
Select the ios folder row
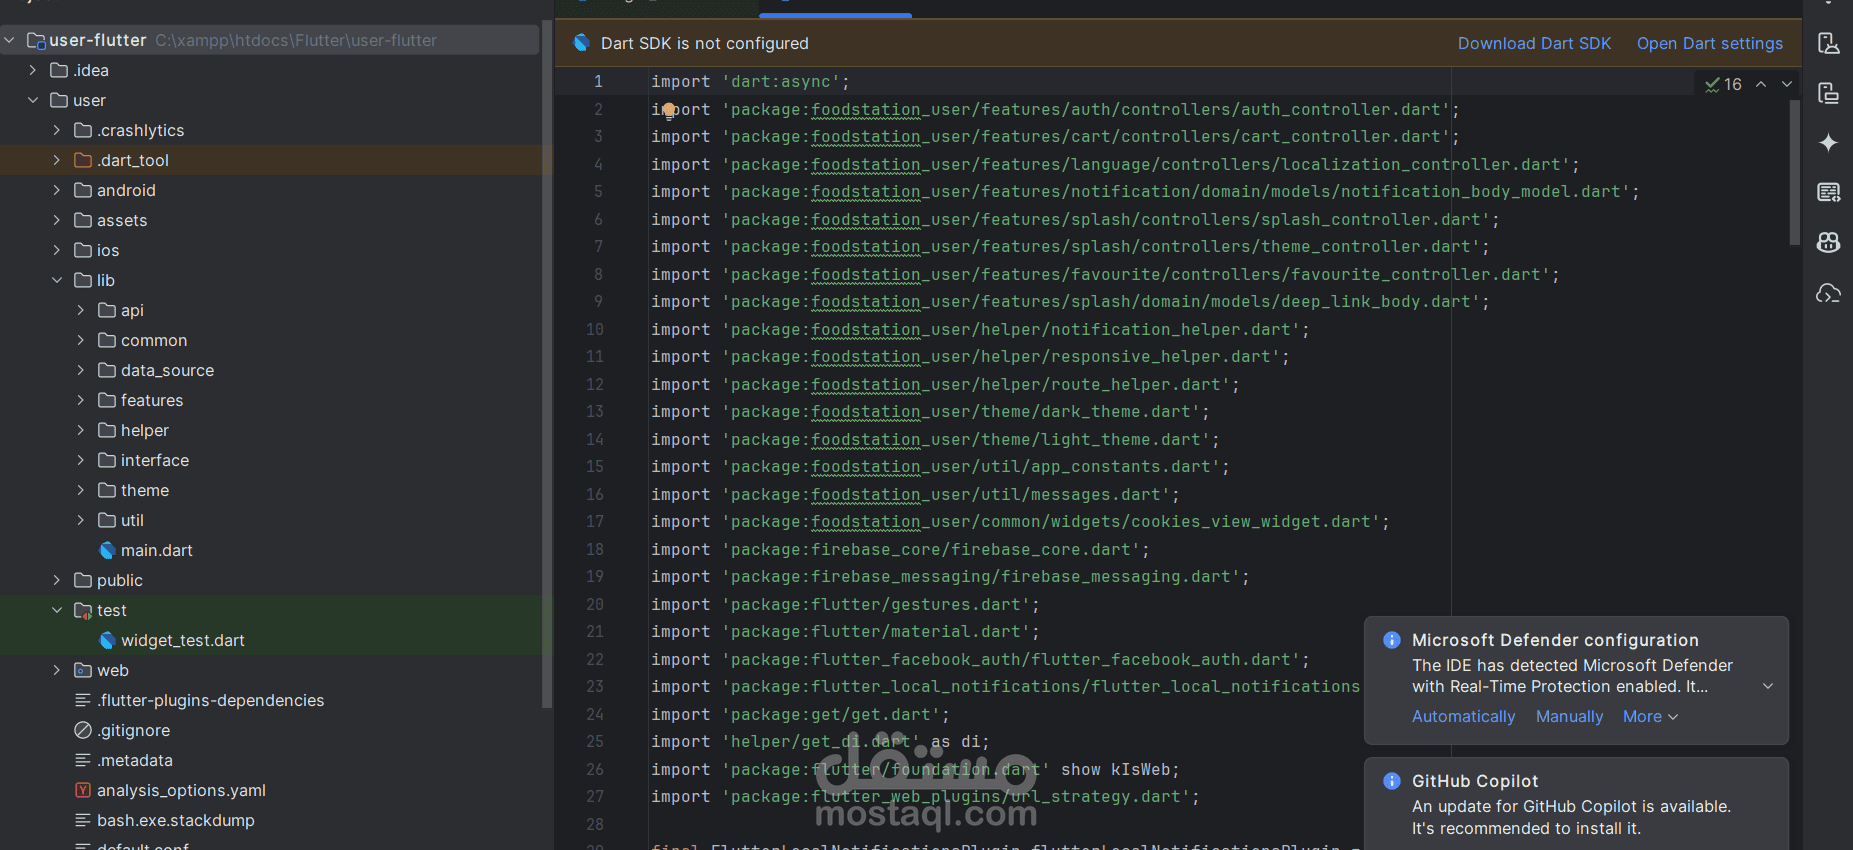click(x=270, y=250)
